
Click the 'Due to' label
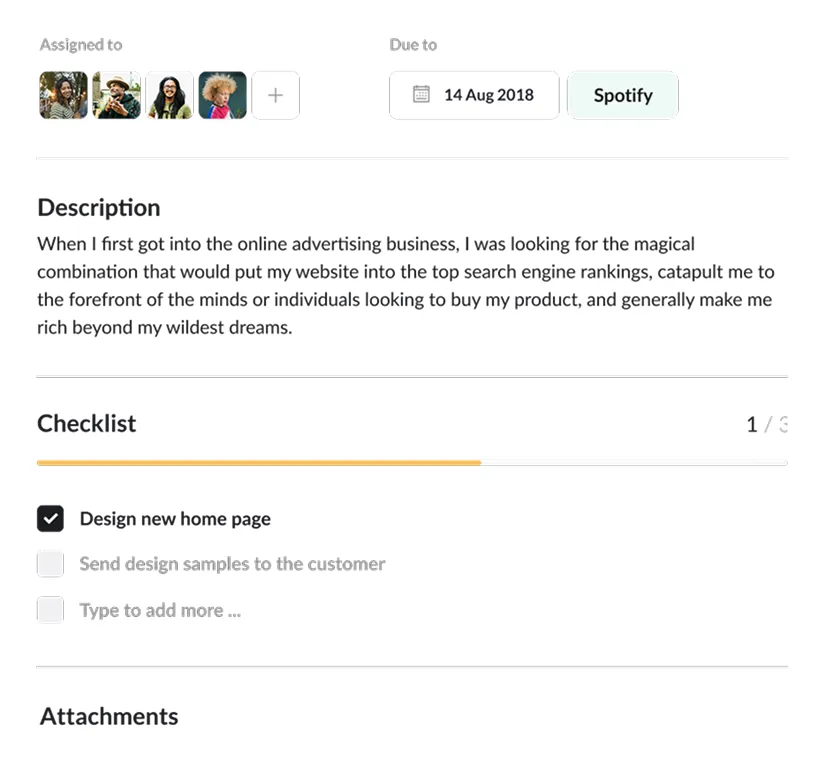point(412,44)
